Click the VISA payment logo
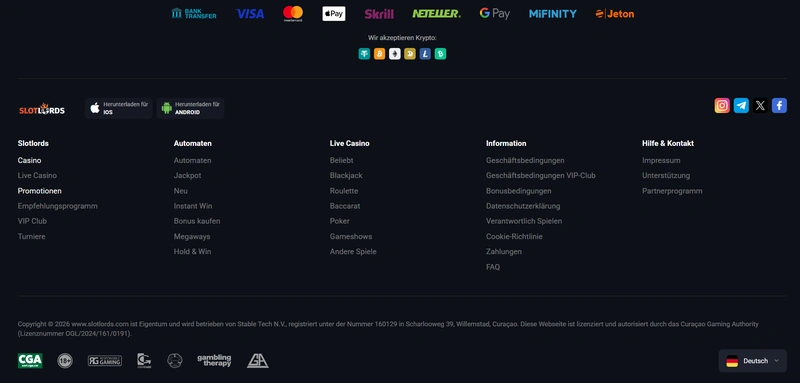 coord(250,14)
